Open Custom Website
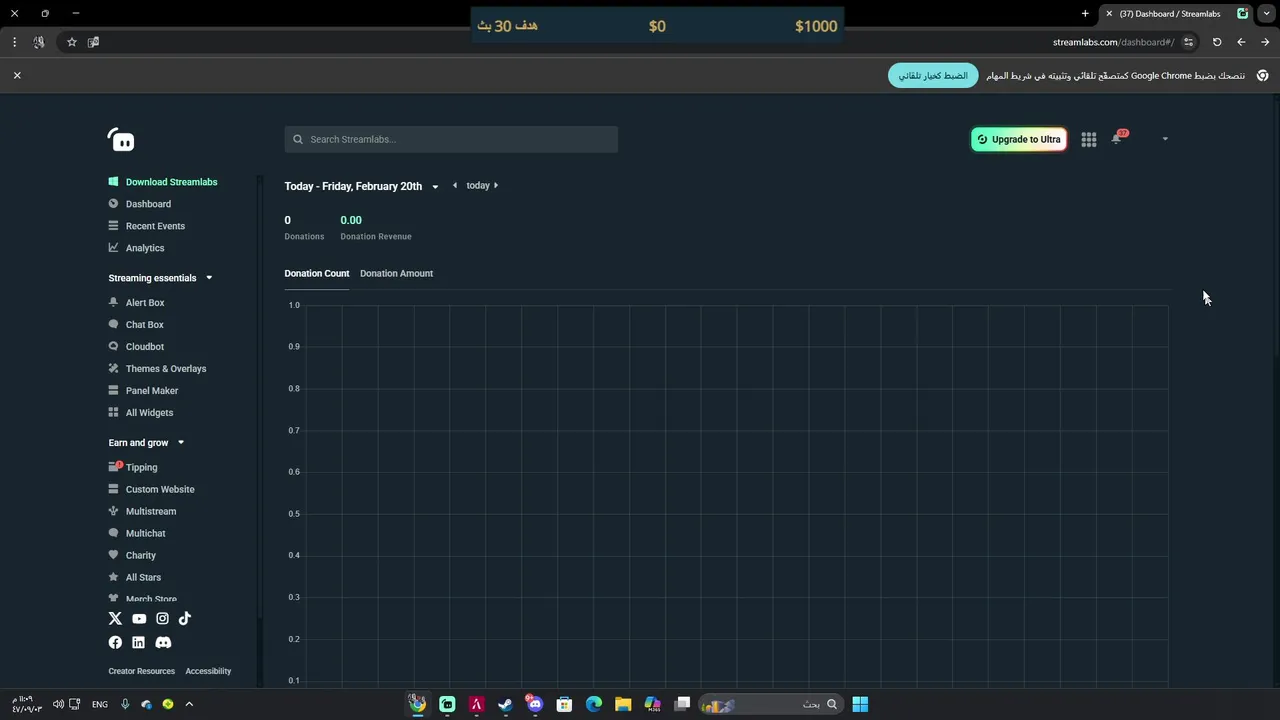Viewport: 1280px width, 720px height. click(x=160, y=490)
